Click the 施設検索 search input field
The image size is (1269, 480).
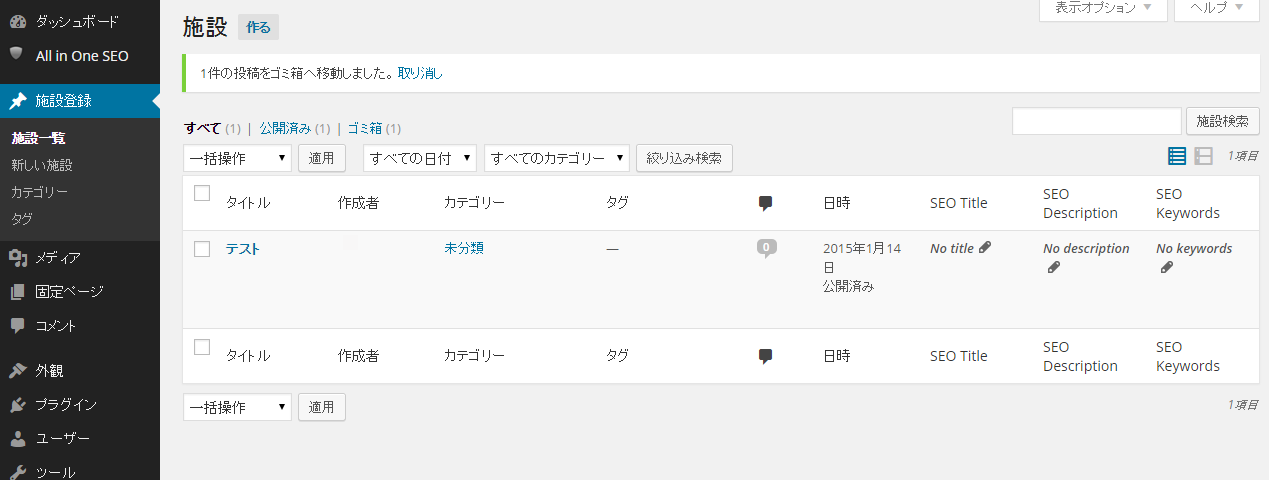1096,121
